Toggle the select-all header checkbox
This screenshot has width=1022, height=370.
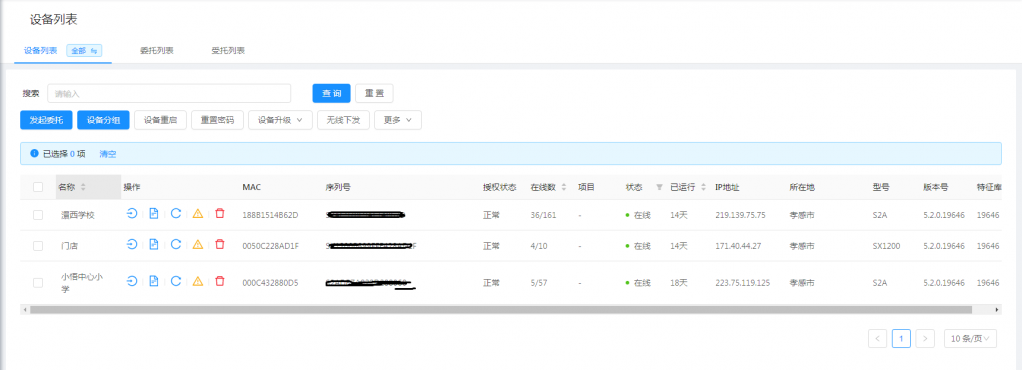(38, 187)
